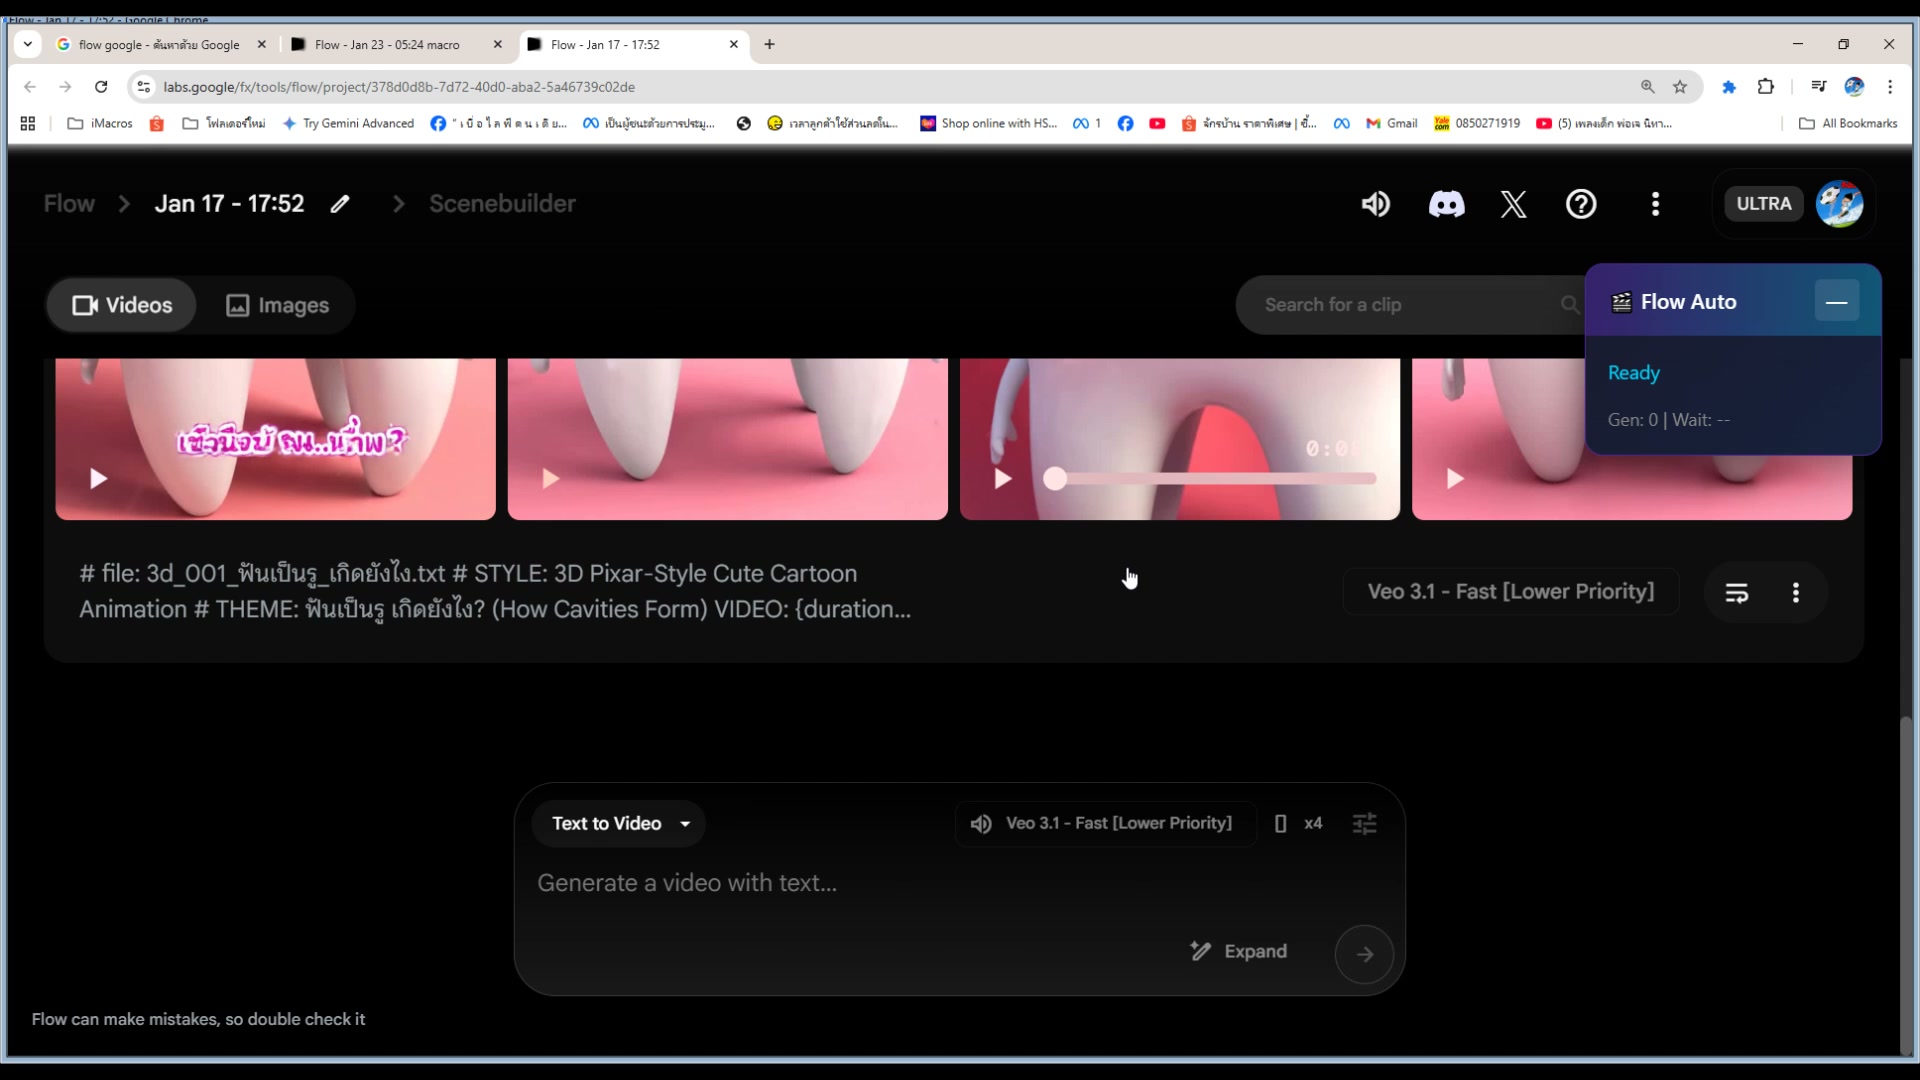Switch to the Flow - Jan 23 browser tab
The height and width of the screenshot is (1080, 1920).
point(390,44)
